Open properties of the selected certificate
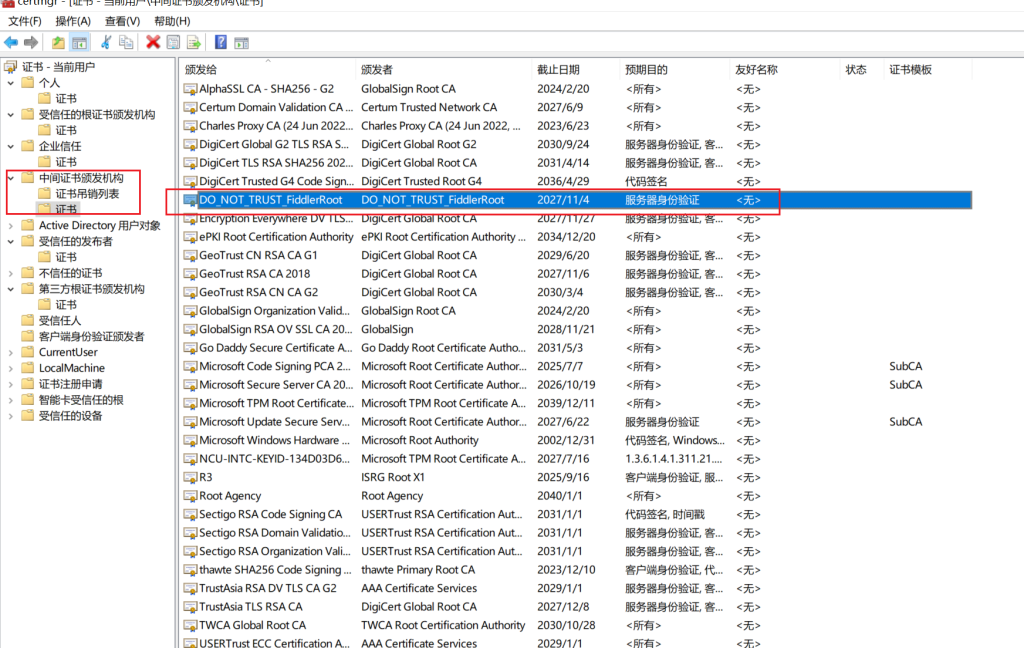1024x648 pixels. tap(173, 43)
